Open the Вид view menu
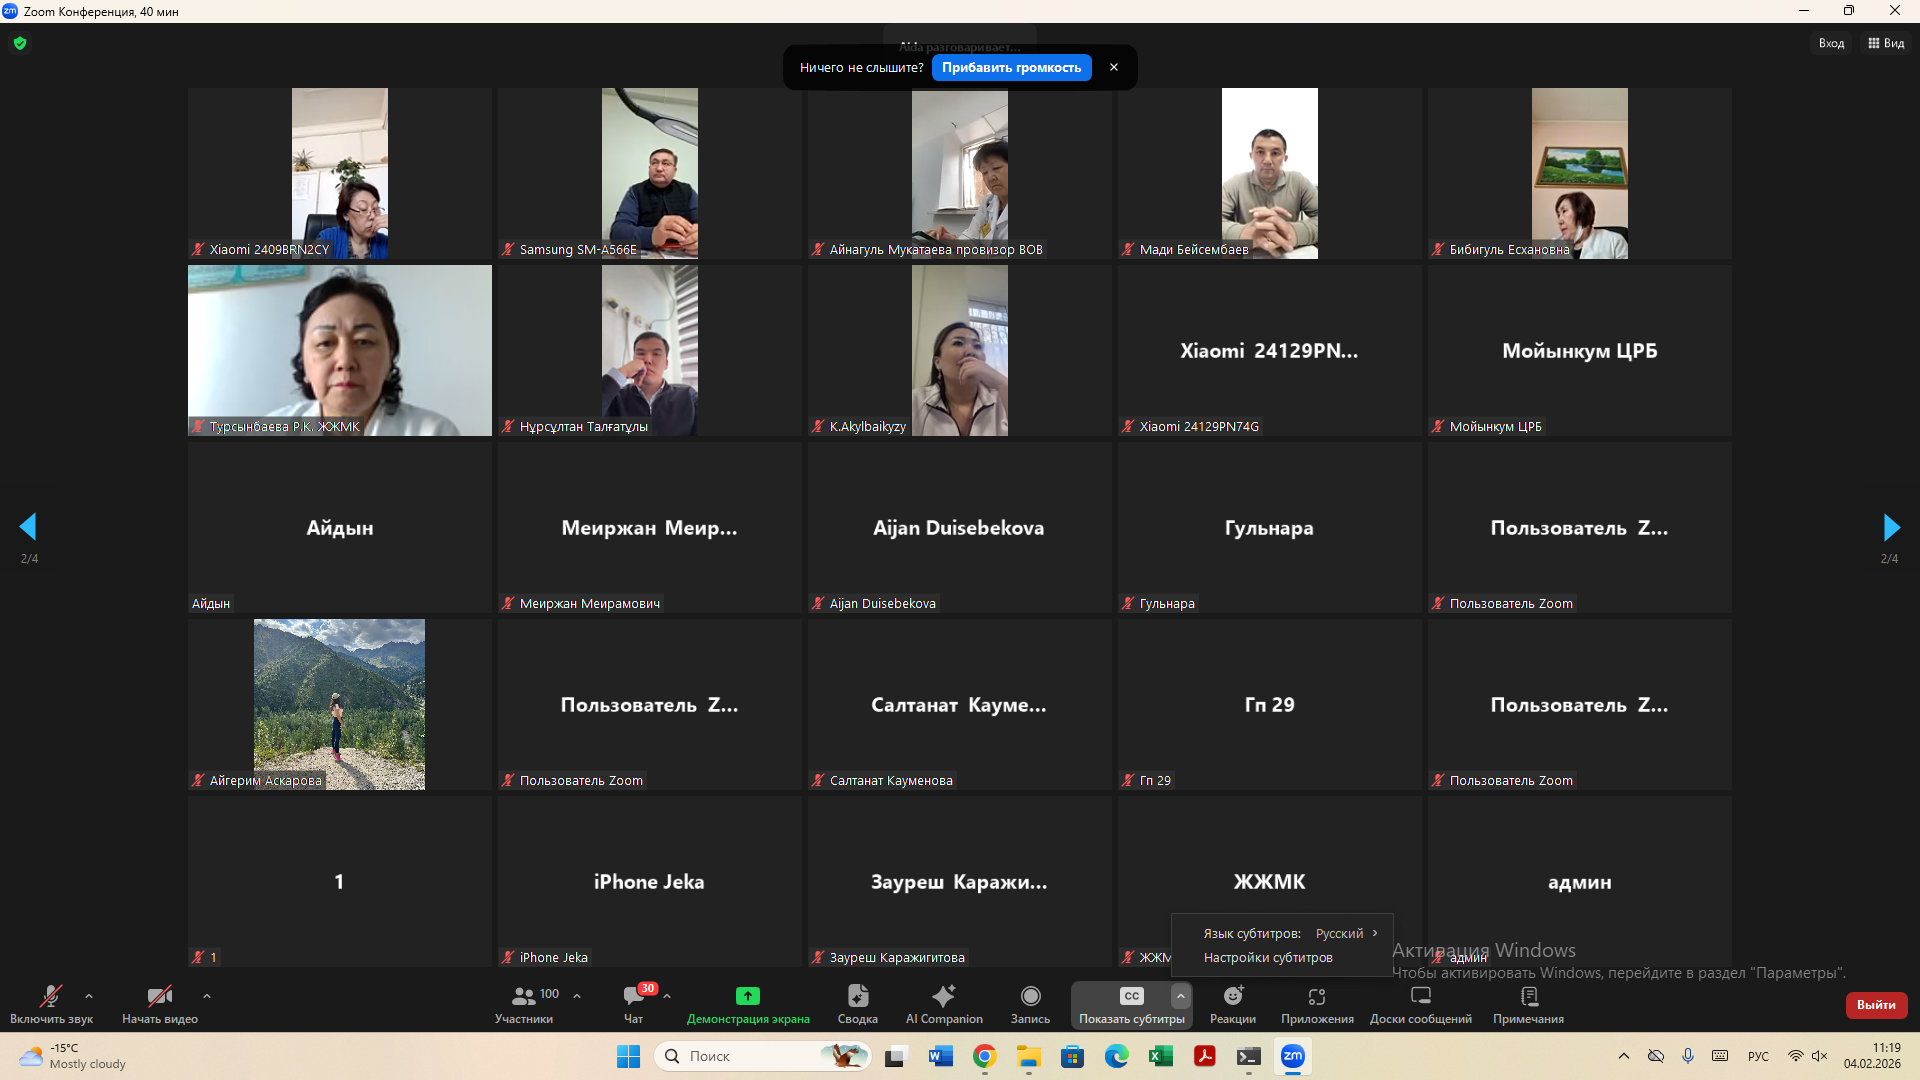The image size is (1920, 1080). click(1886, 43)
